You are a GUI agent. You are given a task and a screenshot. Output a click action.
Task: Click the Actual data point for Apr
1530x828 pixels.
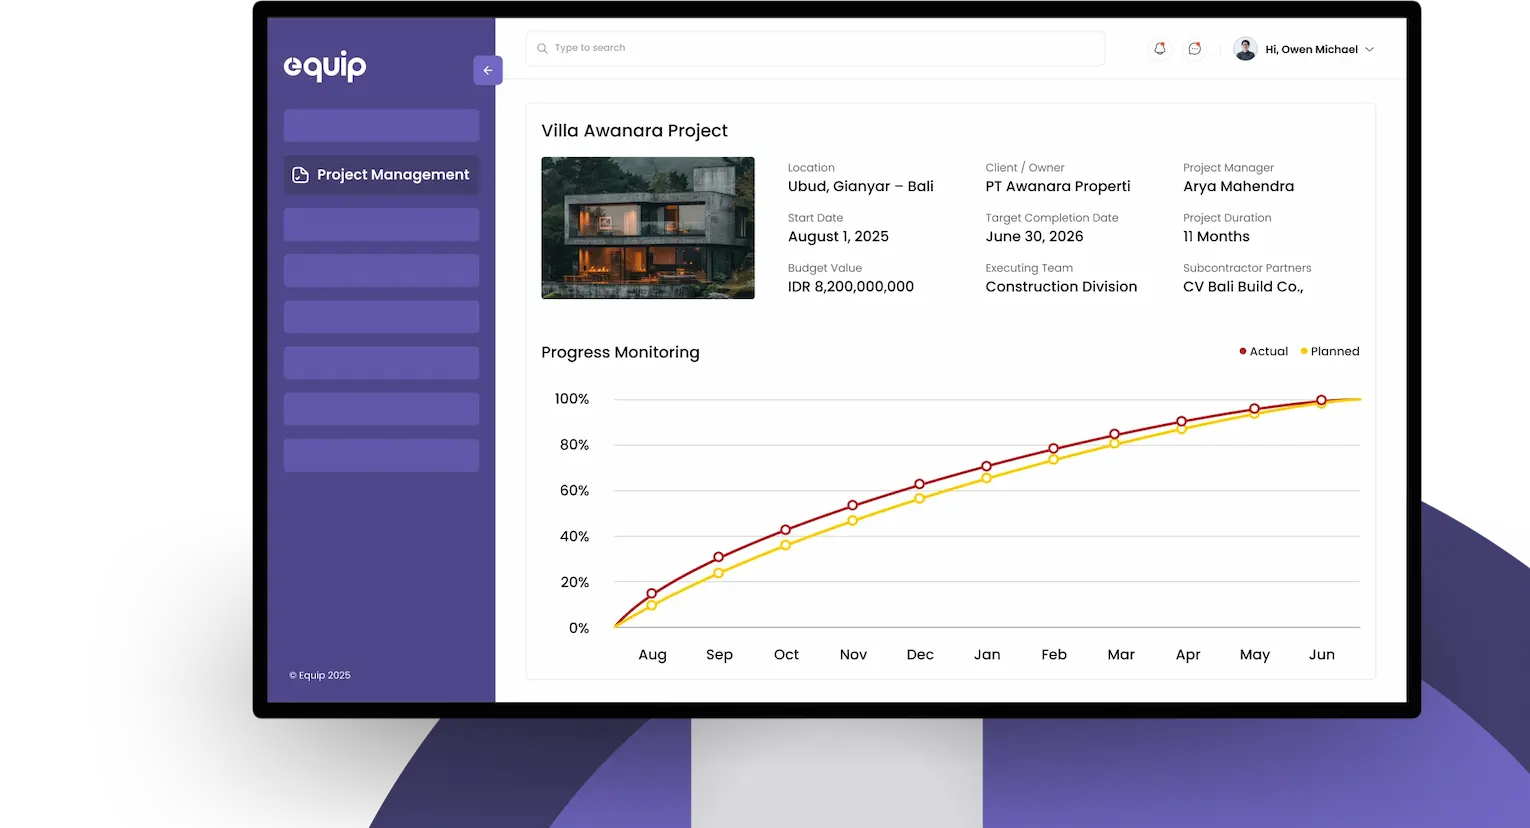point(1182,421)
